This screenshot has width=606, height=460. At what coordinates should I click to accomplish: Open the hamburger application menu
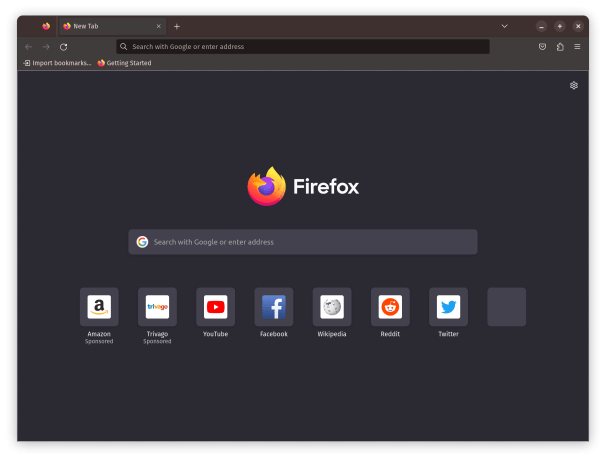(x=577, y=47)
